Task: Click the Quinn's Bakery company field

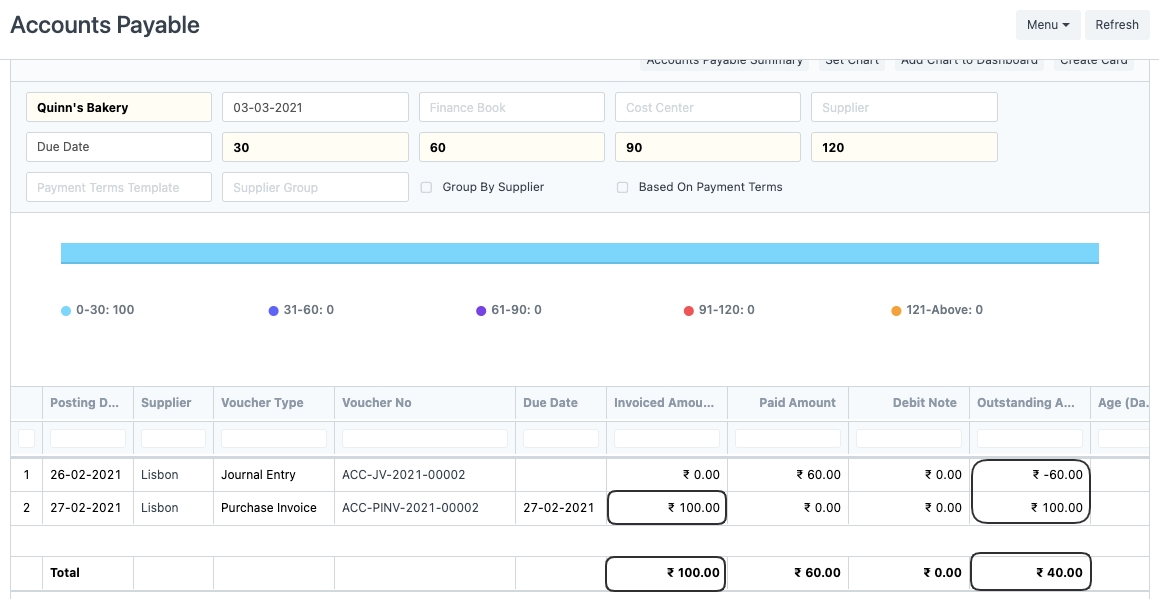Action: coord(118,107)
